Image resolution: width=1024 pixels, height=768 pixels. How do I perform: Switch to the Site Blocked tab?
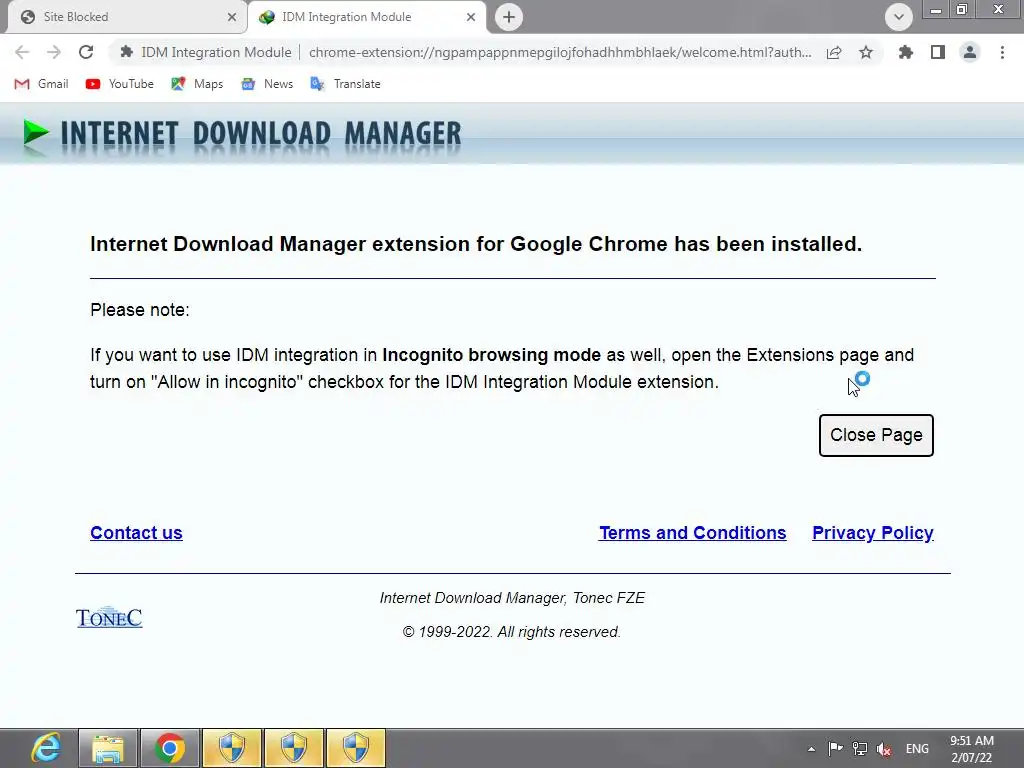(127, 17)
